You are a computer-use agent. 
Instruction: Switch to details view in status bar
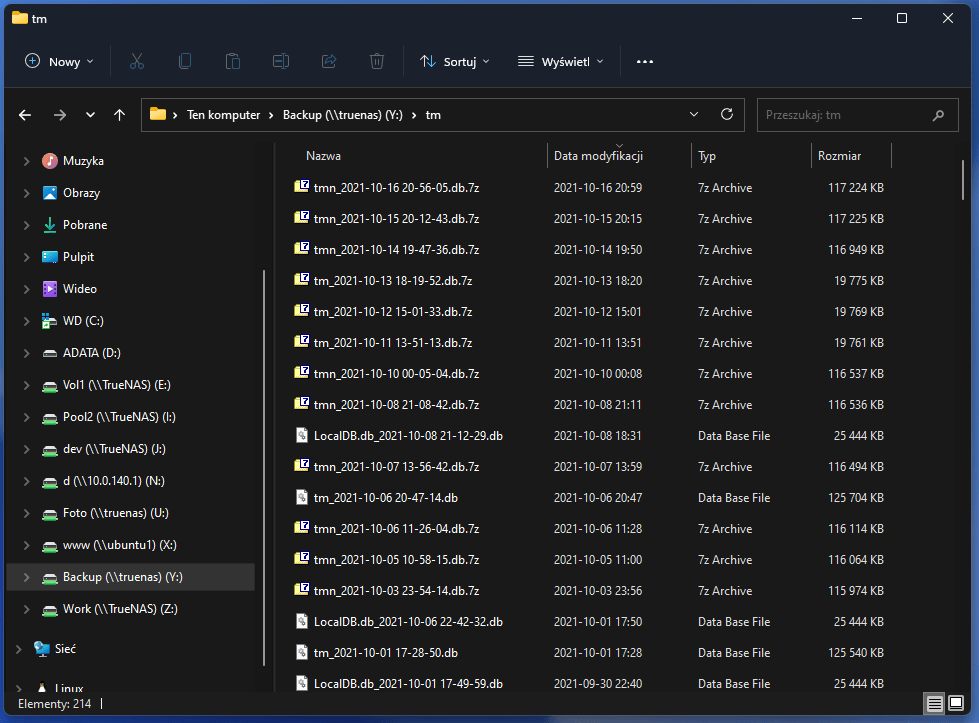click(x=935, y=703)
